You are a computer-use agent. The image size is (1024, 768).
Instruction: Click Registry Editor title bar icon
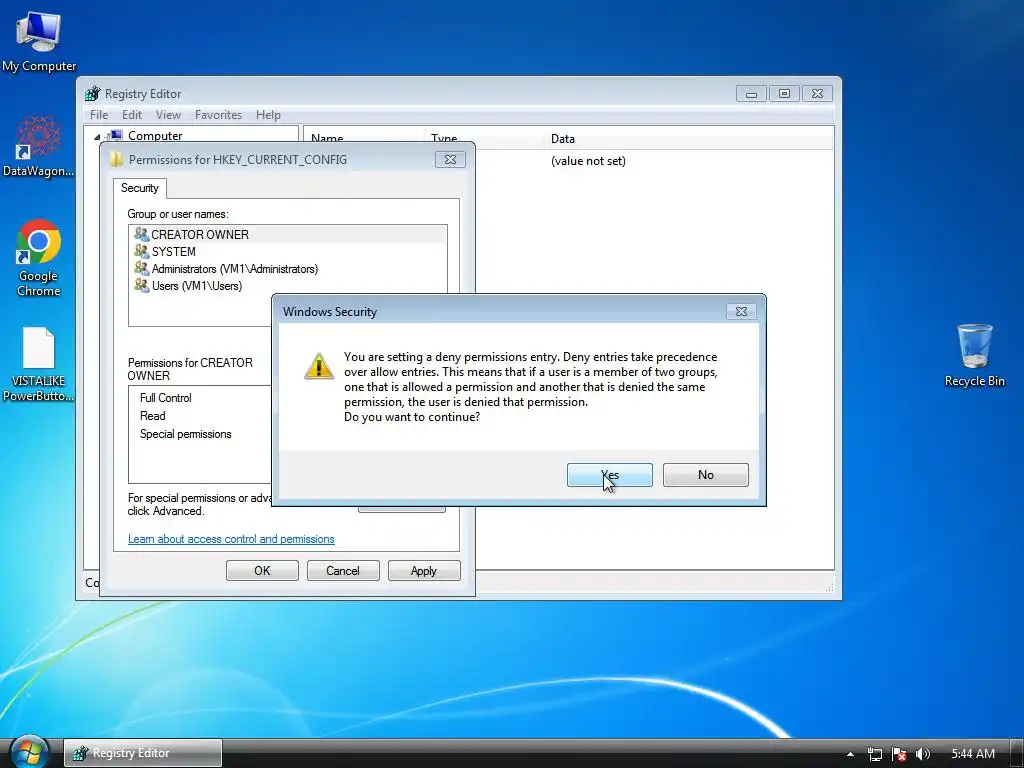pos(93,93)
